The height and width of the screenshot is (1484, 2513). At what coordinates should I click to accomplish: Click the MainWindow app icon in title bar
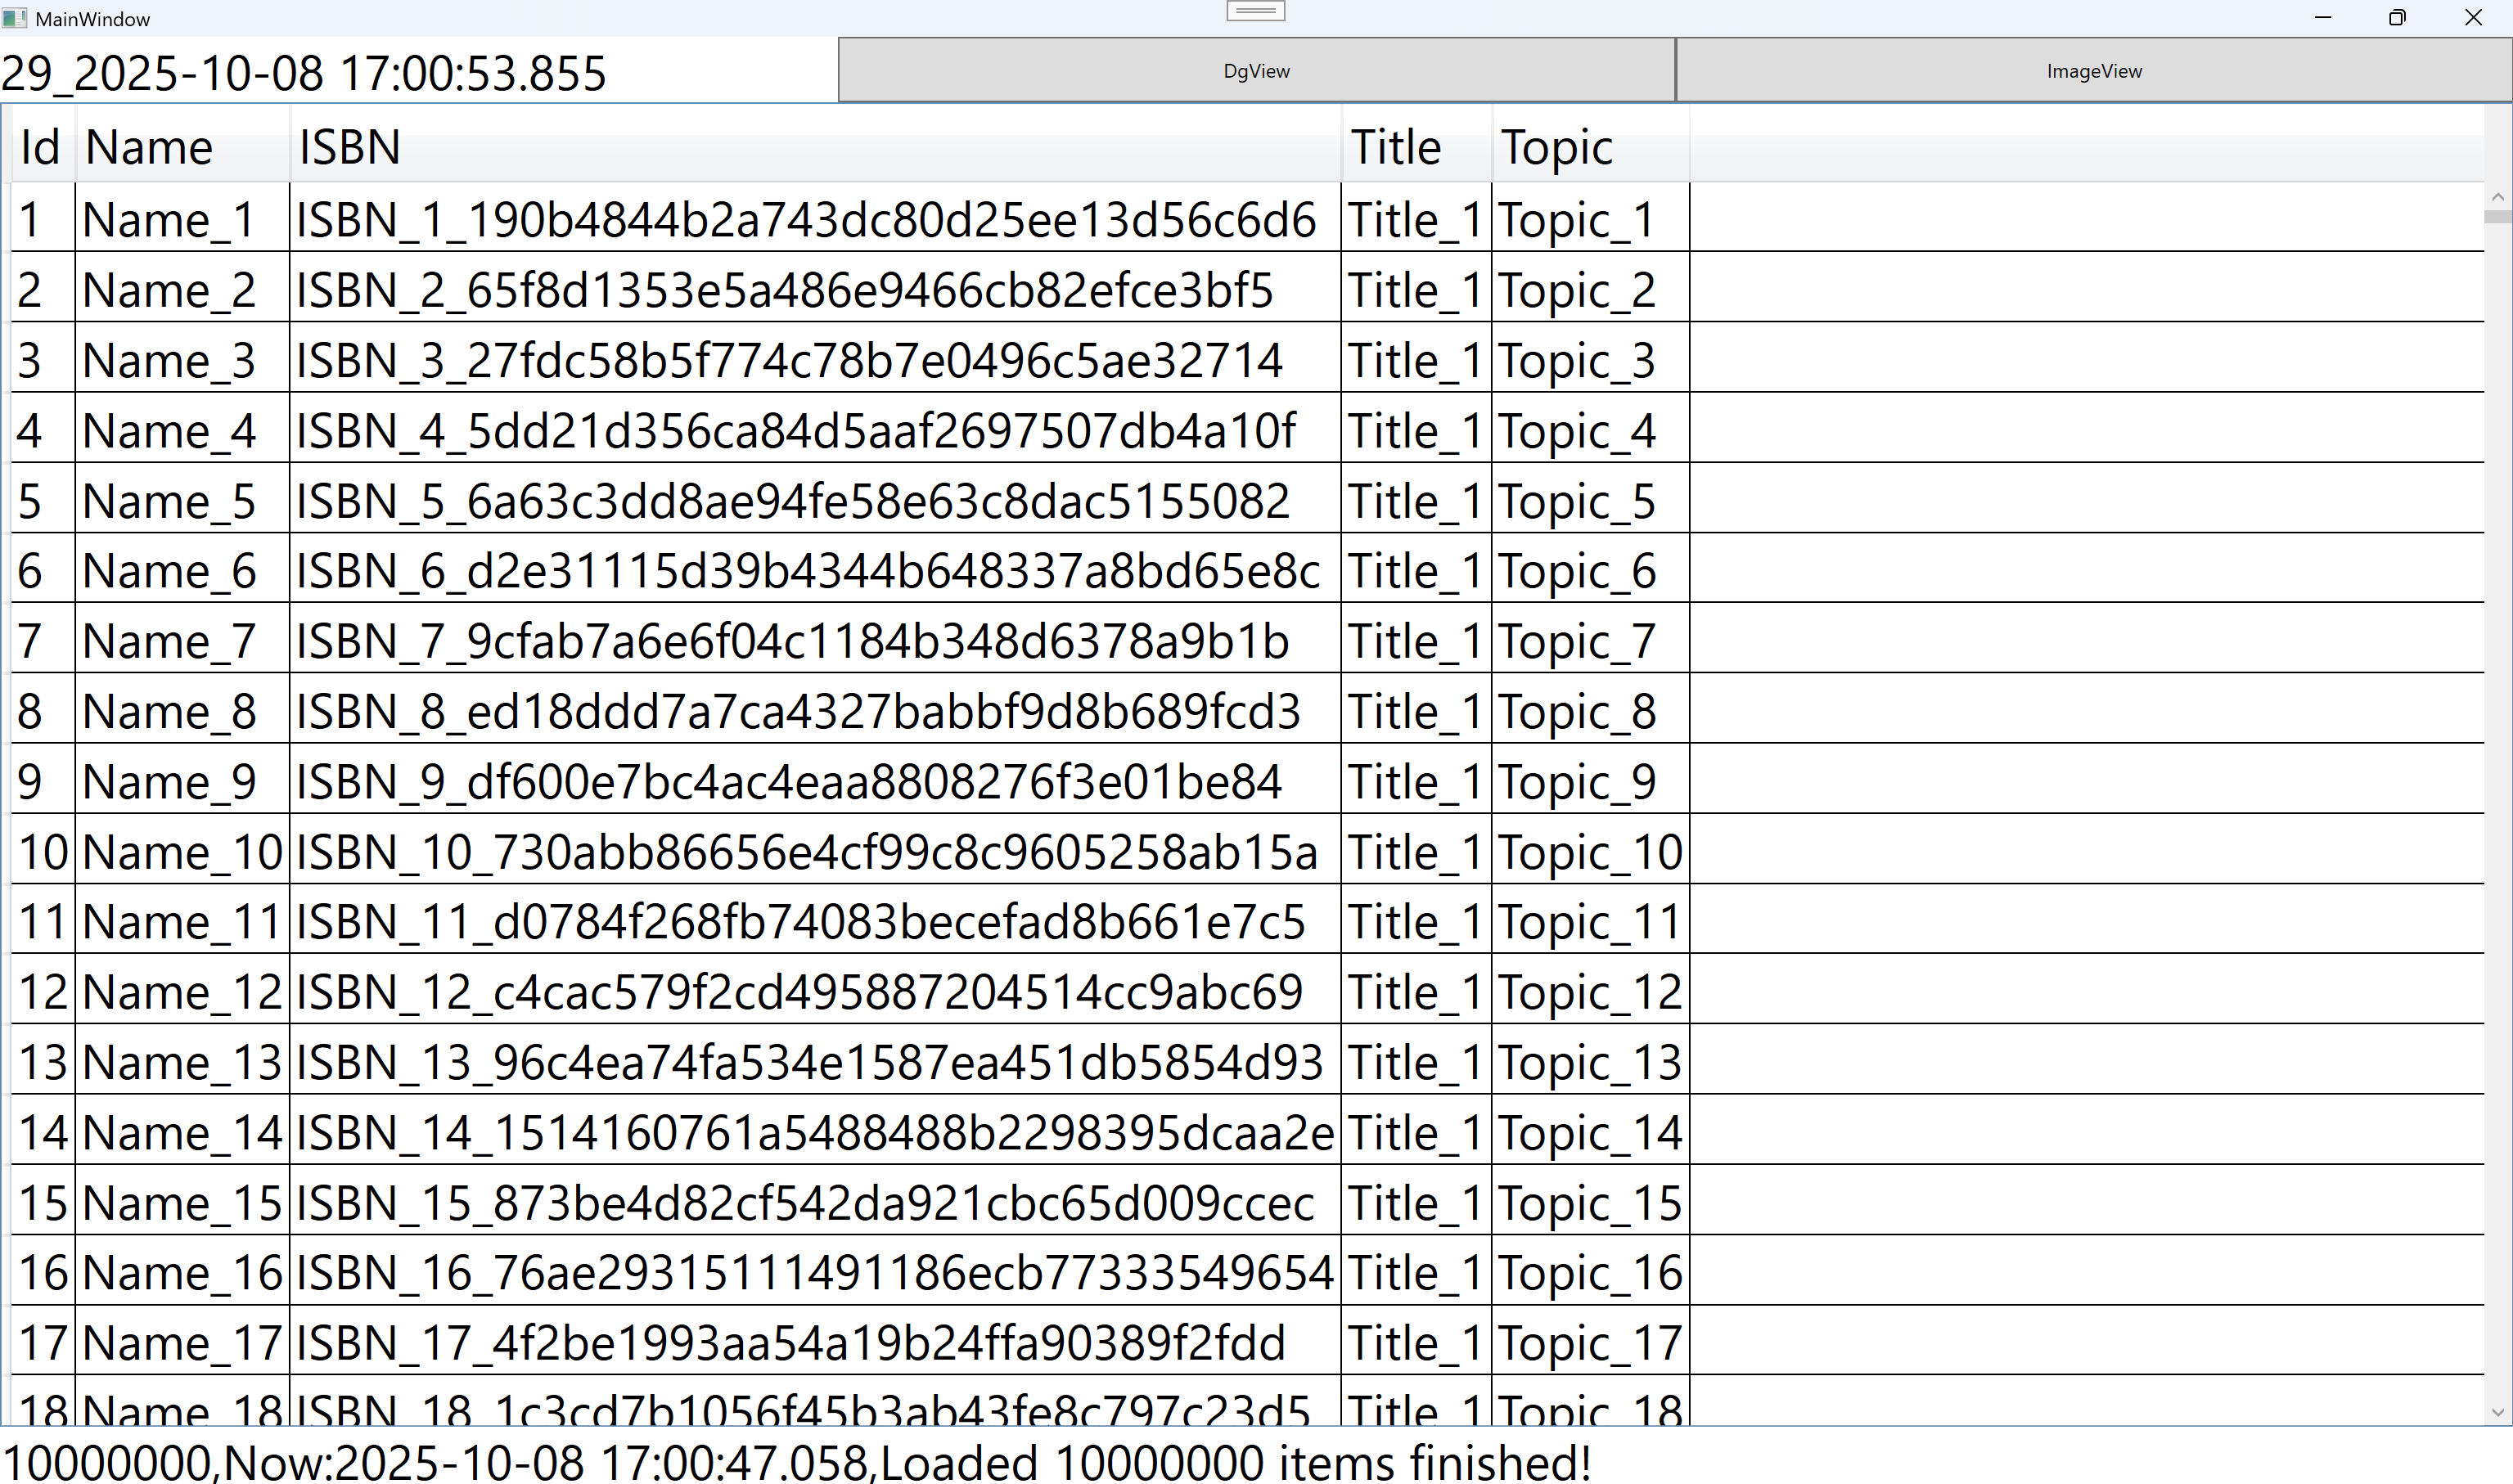pyautogui.click(x=14, y=18)
